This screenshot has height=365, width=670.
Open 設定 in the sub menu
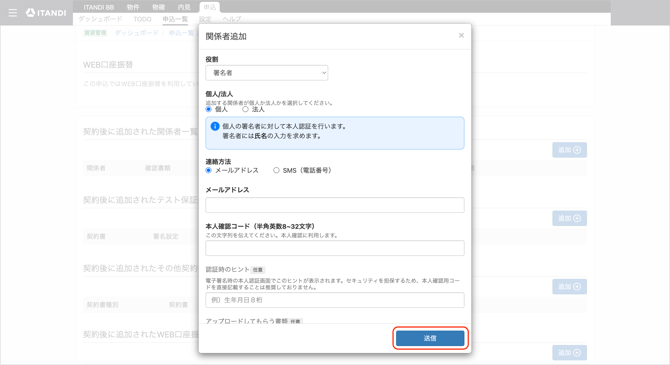(x=205, y=19)
